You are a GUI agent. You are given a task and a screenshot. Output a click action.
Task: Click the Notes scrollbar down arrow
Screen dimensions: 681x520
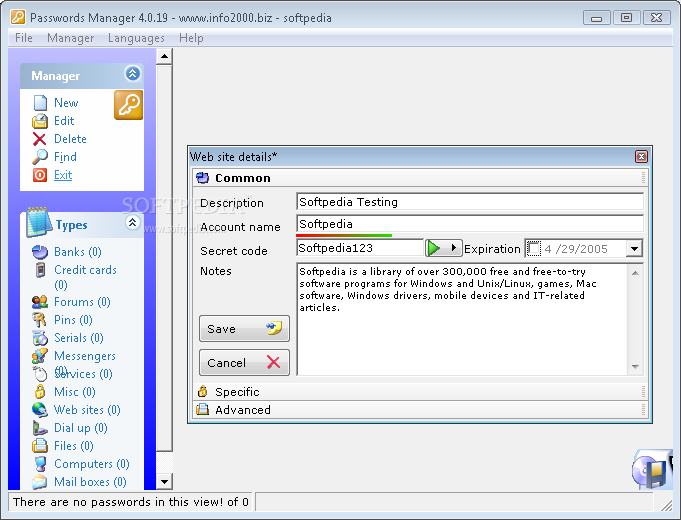coord(635,367)
